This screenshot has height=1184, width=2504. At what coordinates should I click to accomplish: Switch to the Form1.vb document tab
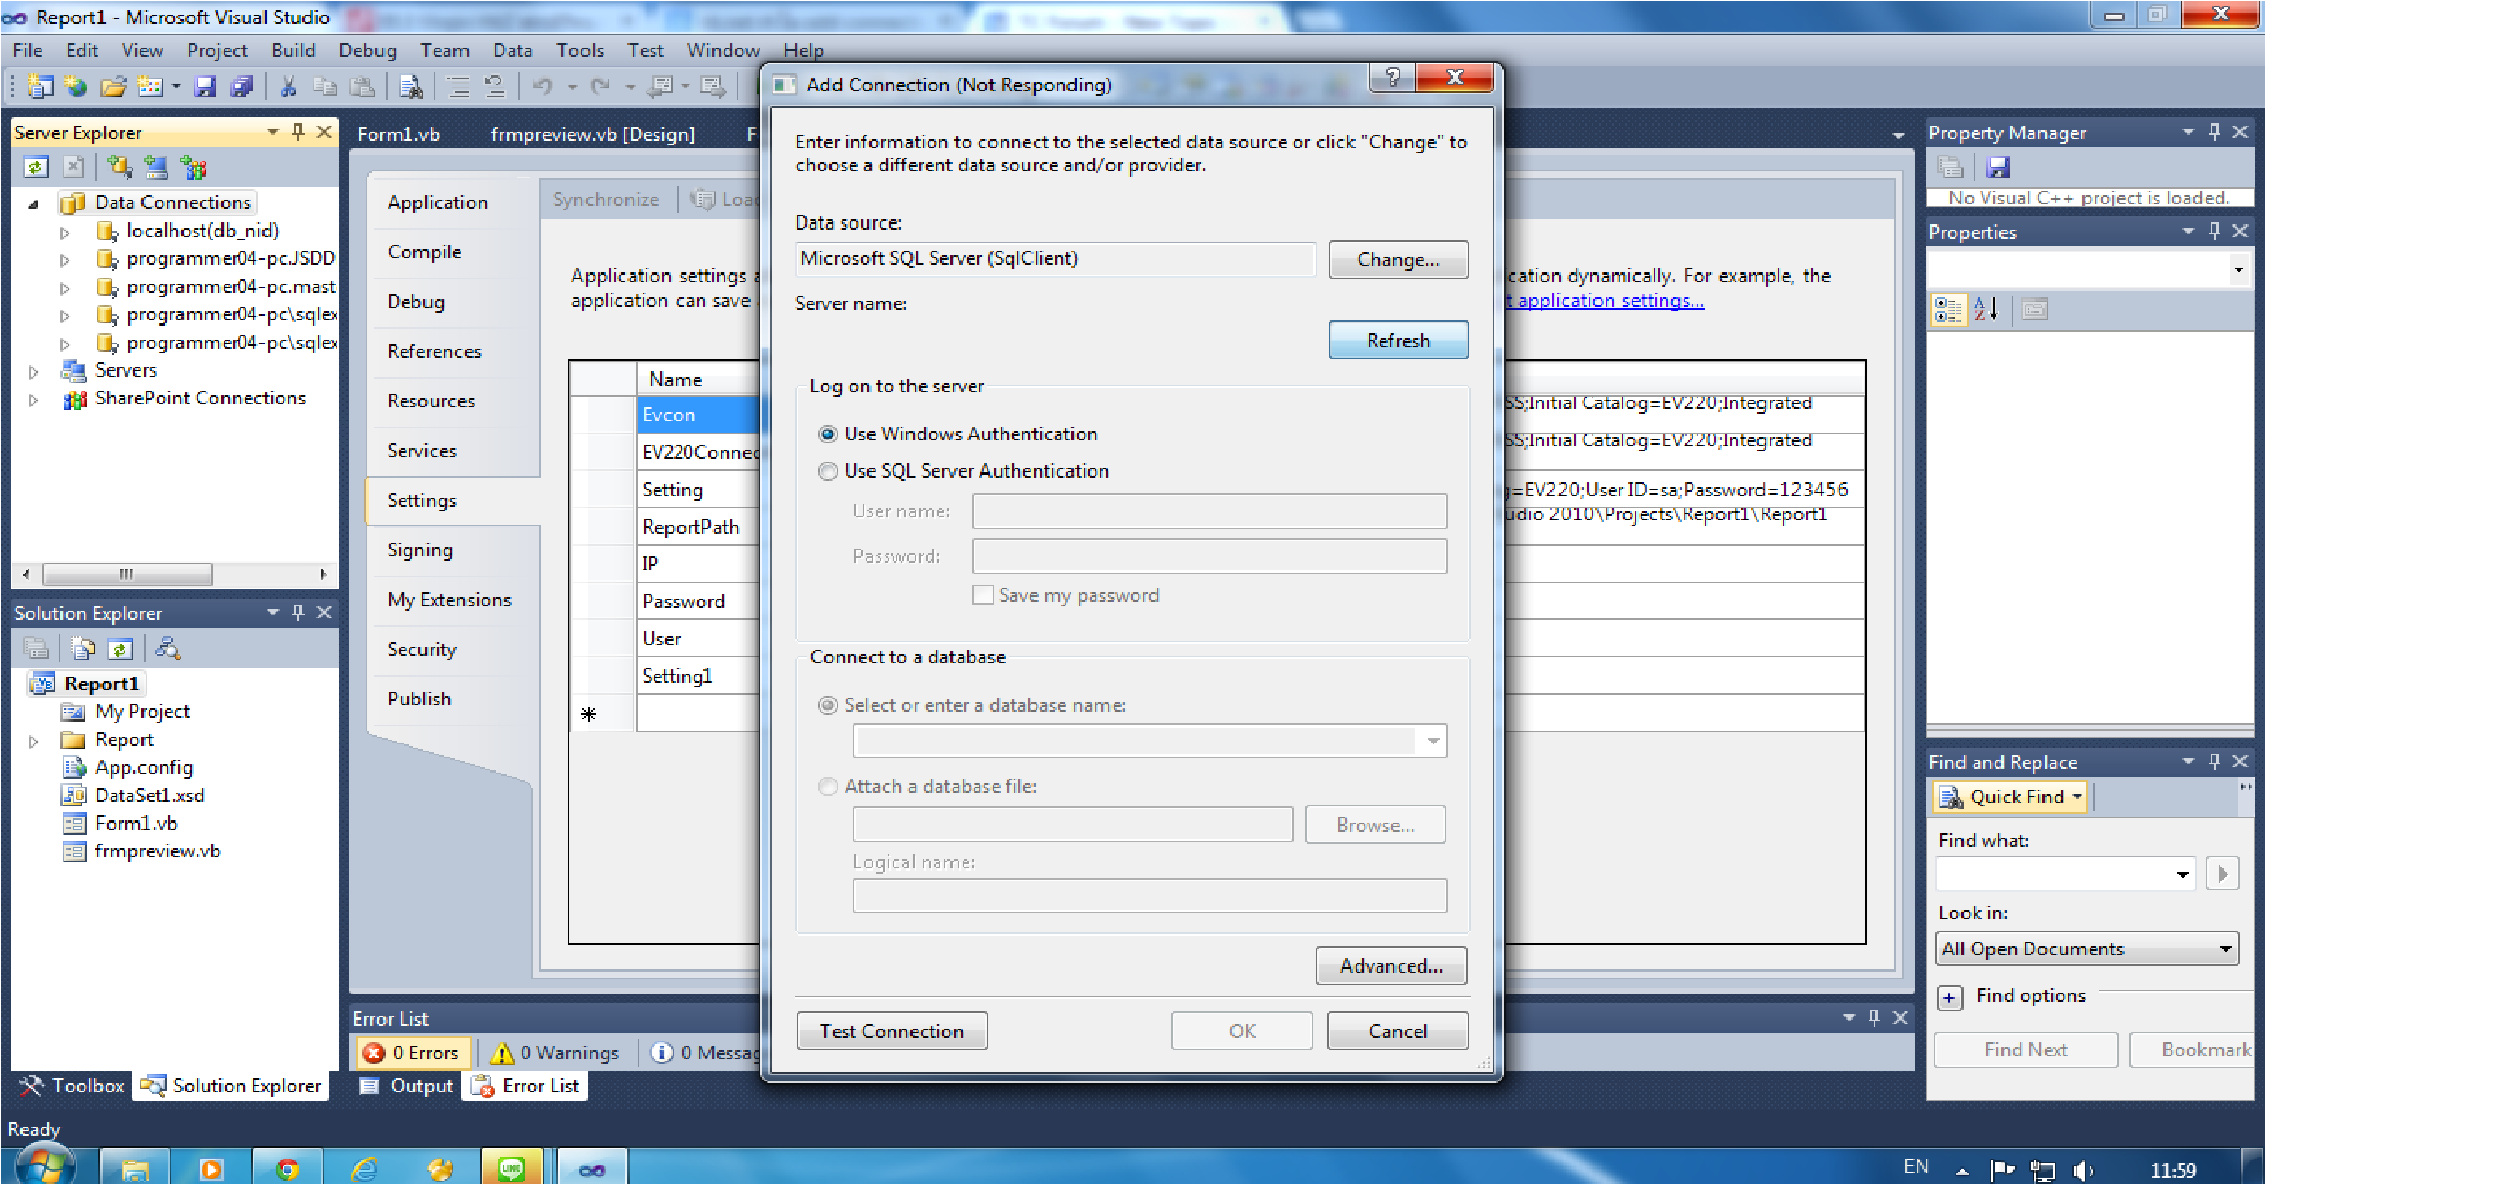coord(398,134)
